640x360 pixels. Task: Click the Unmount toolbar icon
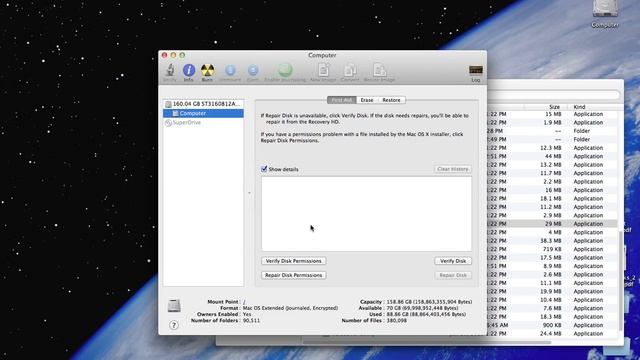[x=230, y=70]
